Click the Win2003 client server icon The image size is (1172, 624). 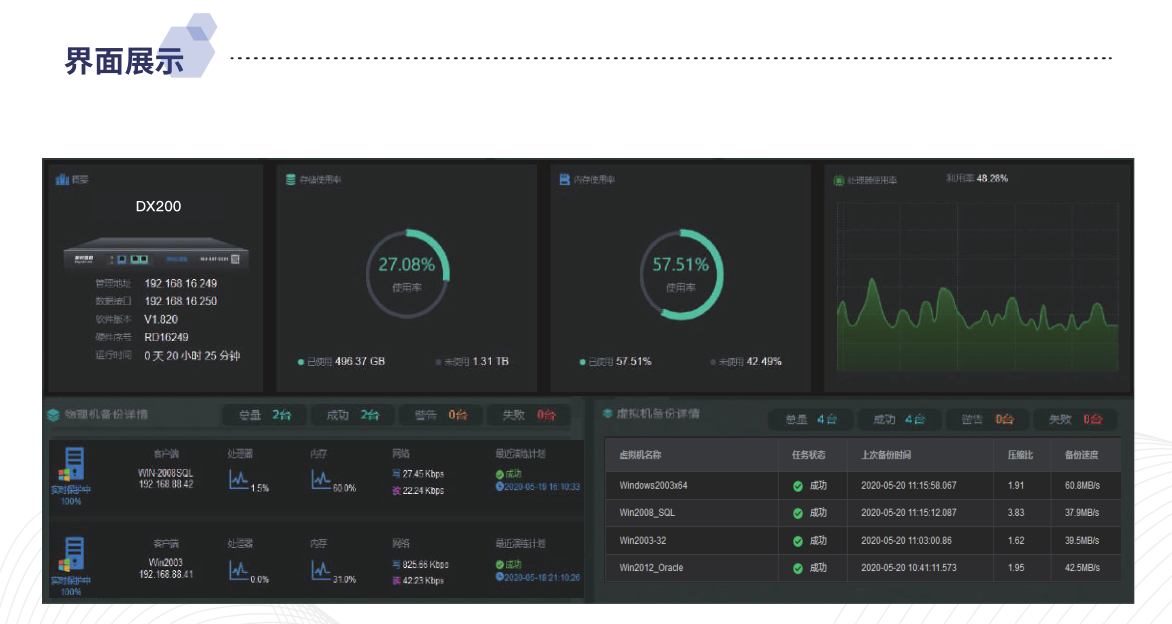(x=73, y=554)
